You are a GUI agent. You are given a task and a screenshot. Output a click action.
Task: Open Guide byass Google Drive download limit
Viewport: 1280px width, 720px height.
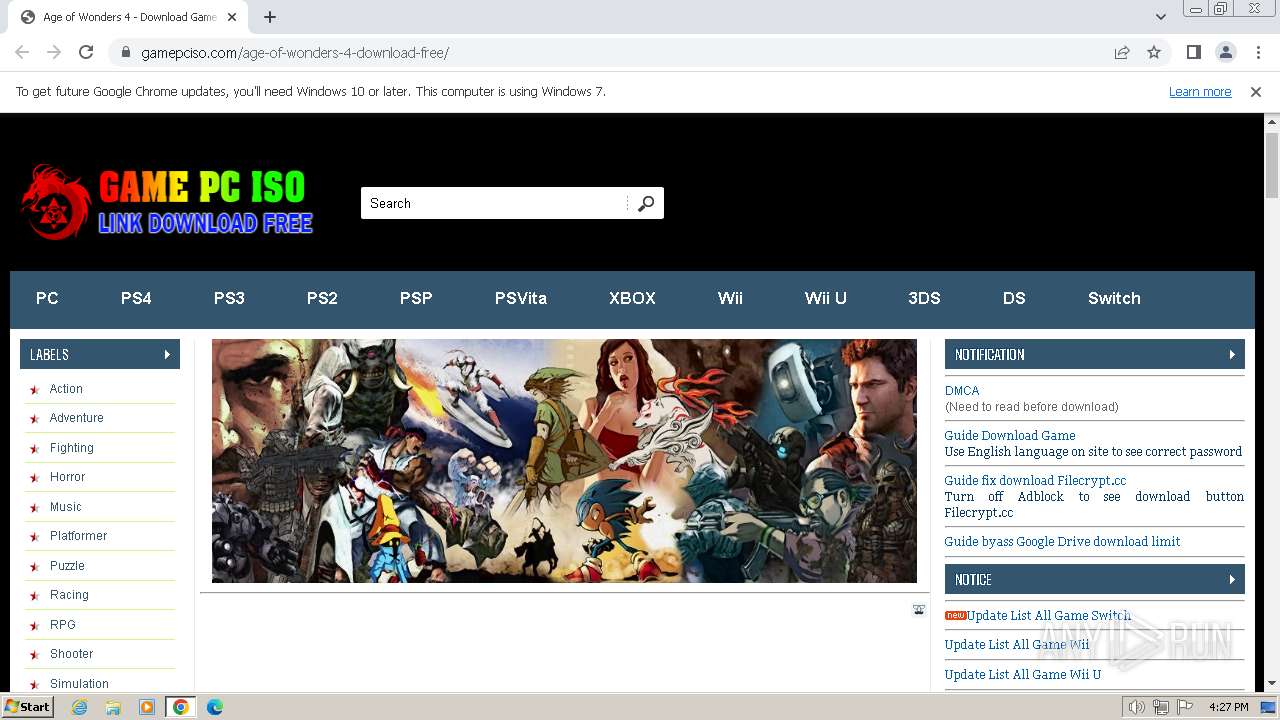[1062, 541]
